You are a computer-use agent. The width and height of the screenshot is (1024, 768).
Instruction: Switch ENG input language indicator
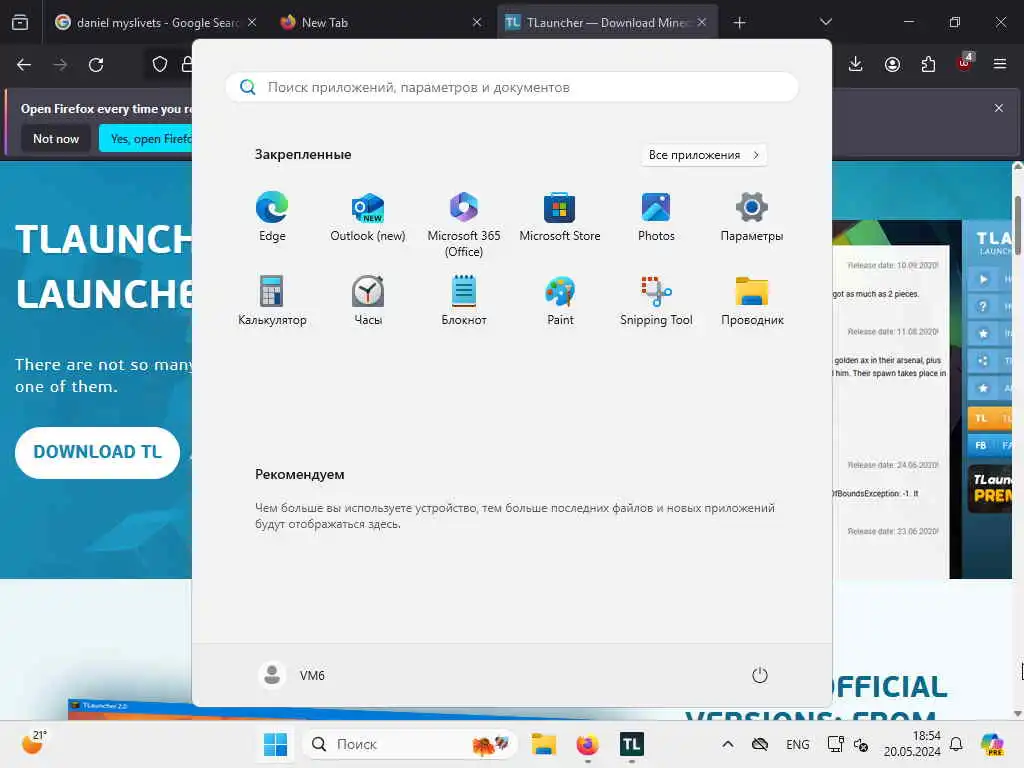point(797,744)
